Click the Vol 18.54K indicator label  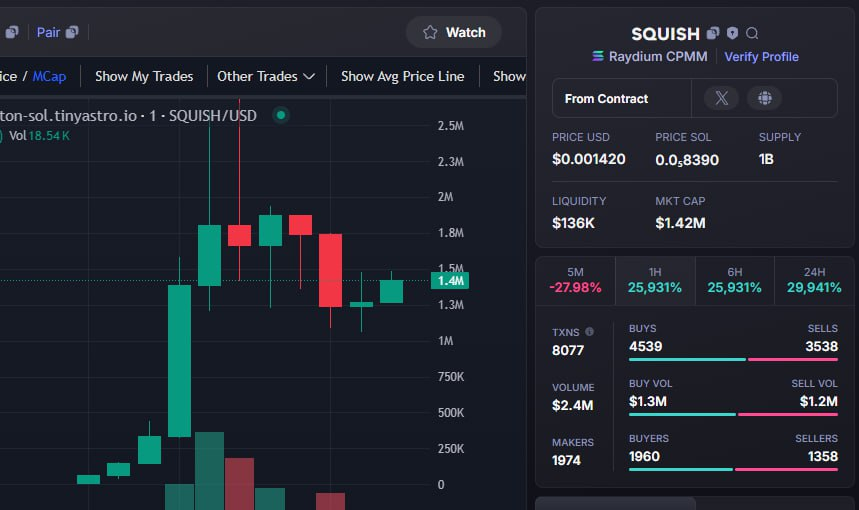pos(39,135)
